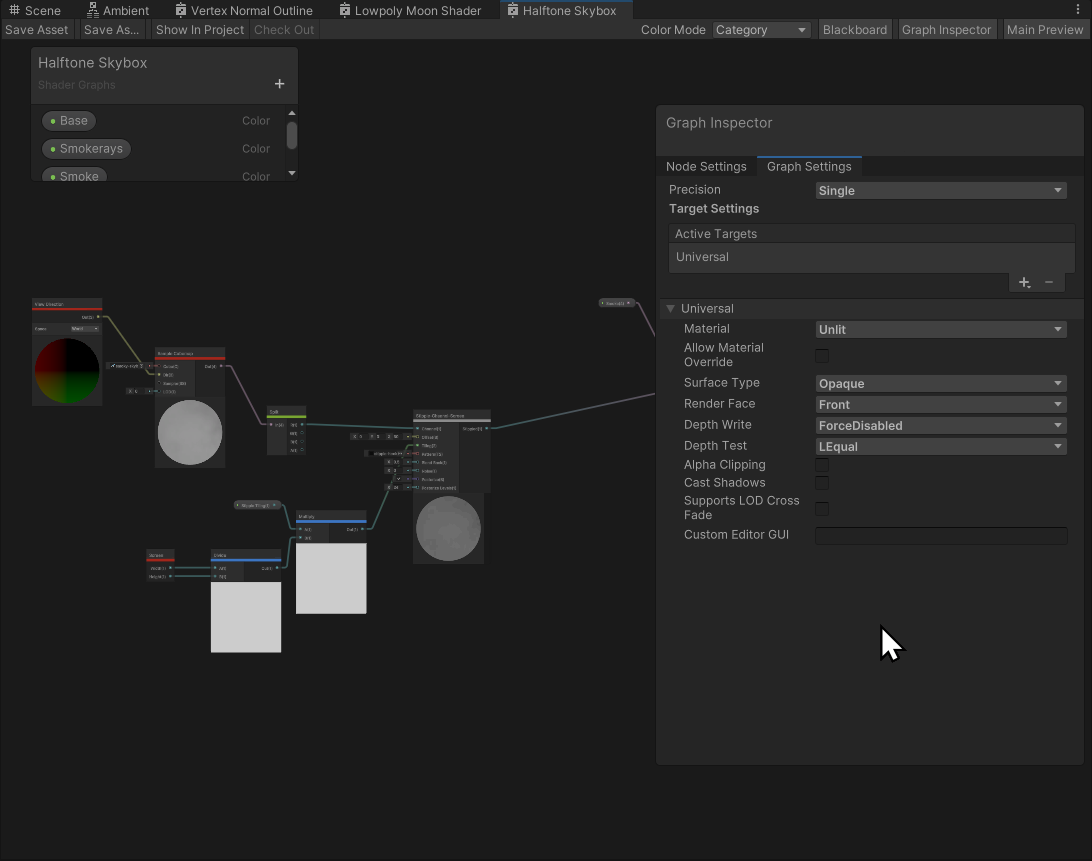Collapse the Universal target section
The height and width of the screenshot is (861, 1092).
coord(671,309)
